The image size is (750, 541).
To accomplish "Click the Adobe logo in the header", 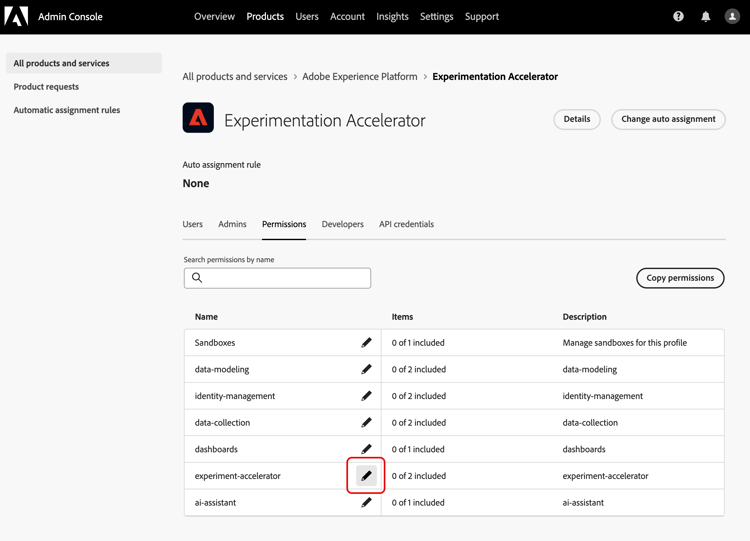I will tap(16, 16).
